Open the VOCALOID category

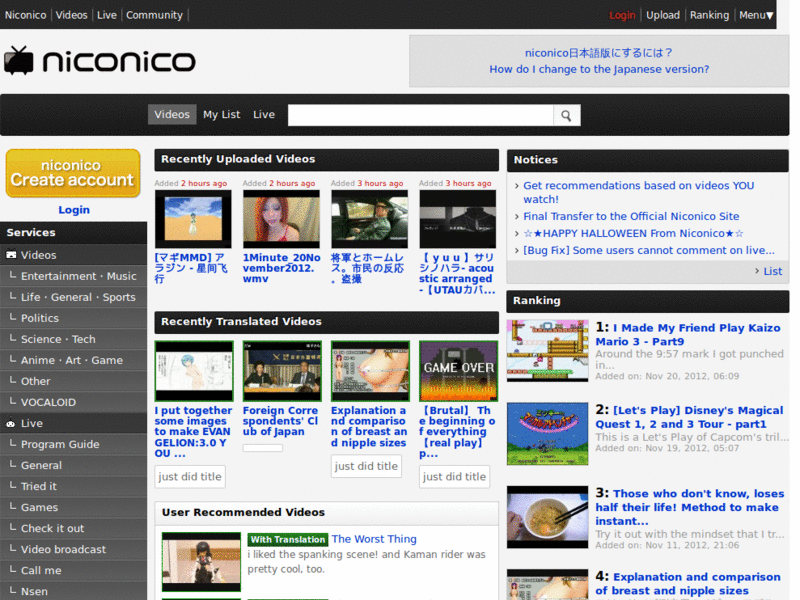coord(73,402)
